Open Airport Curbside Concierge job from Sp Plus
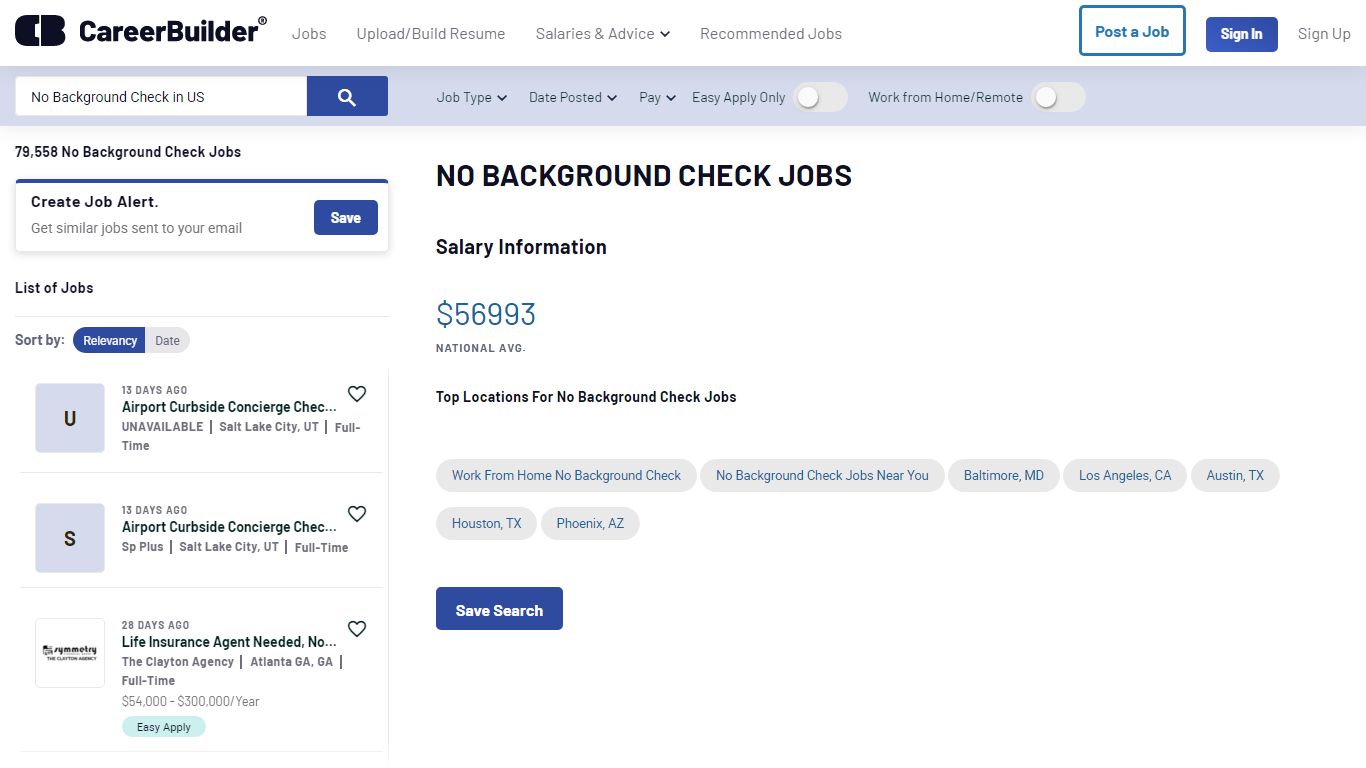The width and height of the screenshot is (1366, 768). (229, 527)
